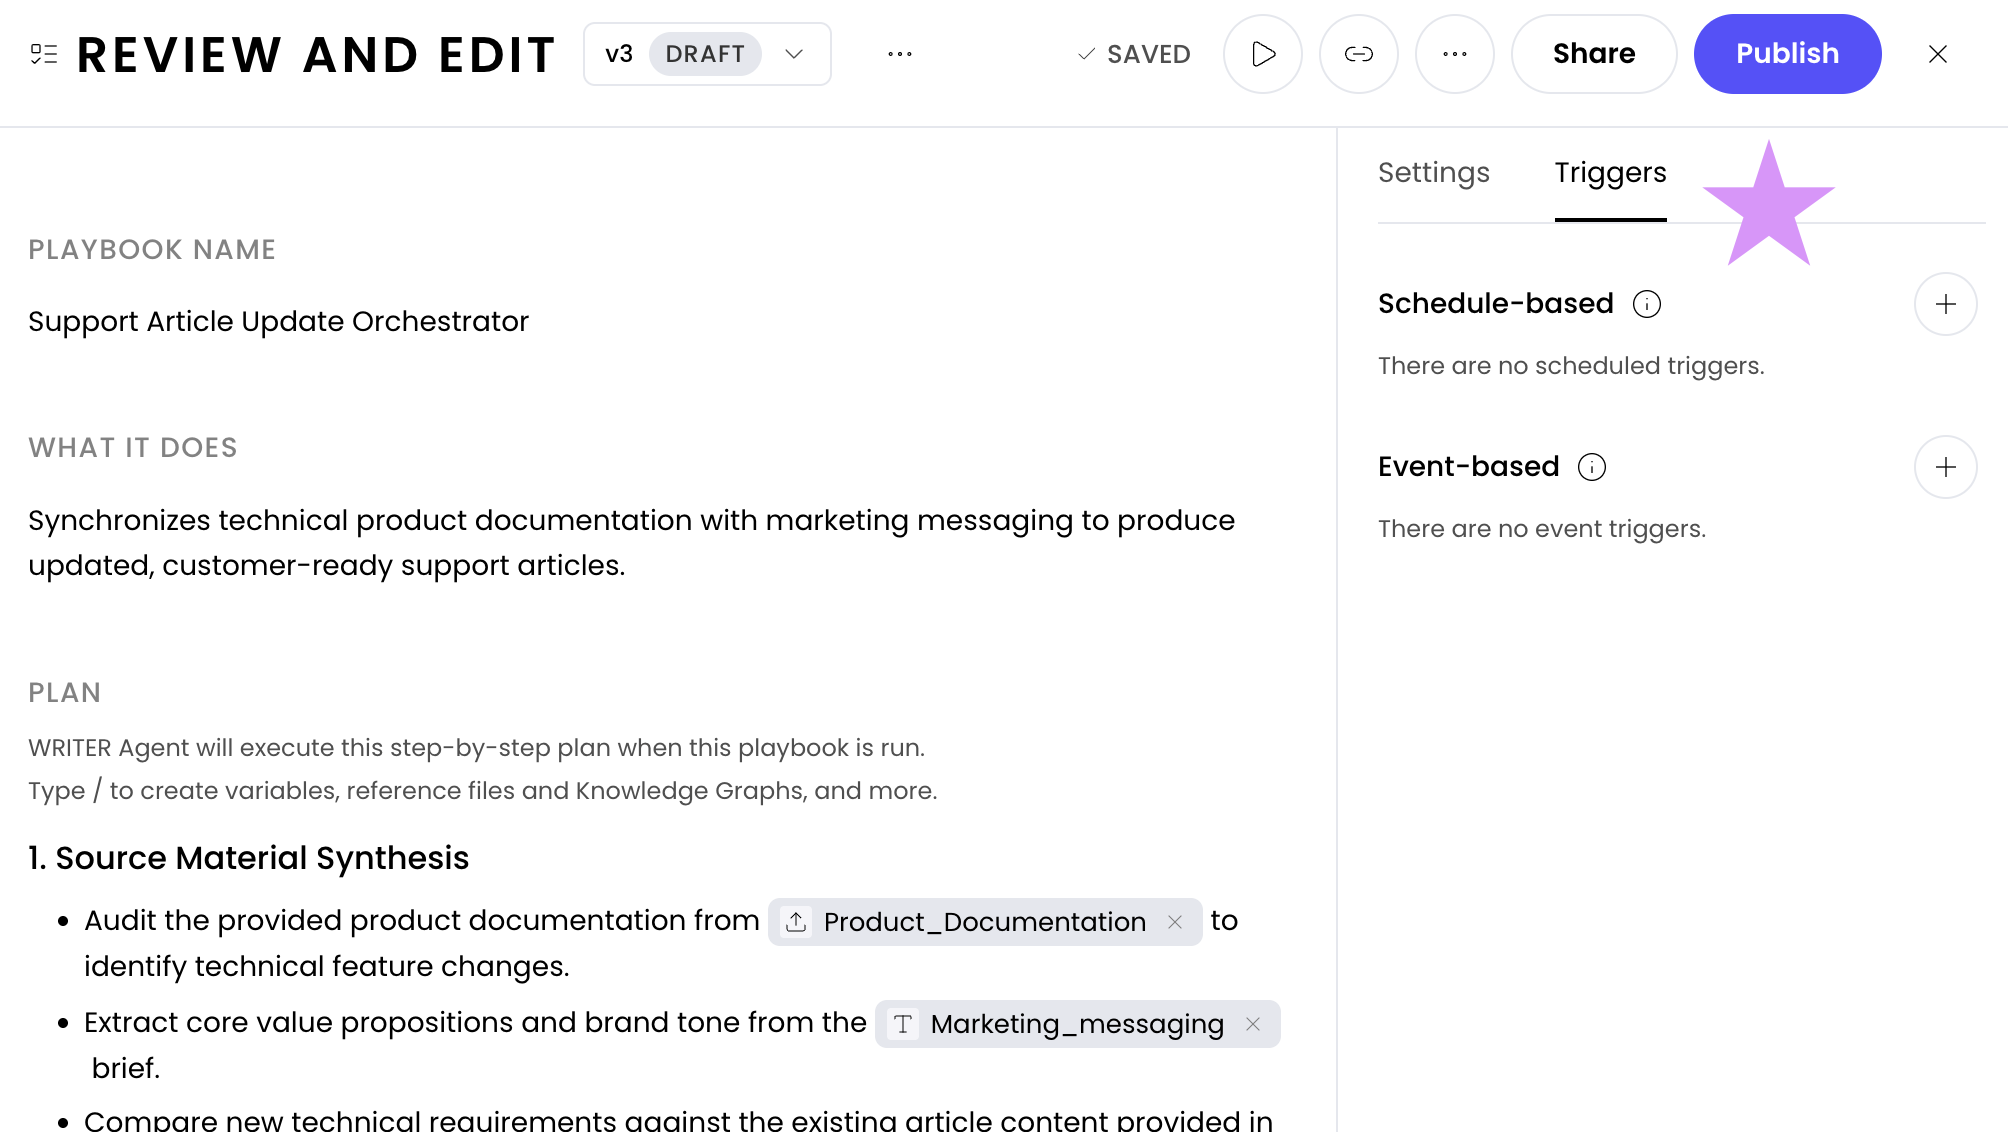Screen dimensions: 2008x1132
Task: Expand the v3 DRAFT version dropdown
Action: tap(794, 54)
